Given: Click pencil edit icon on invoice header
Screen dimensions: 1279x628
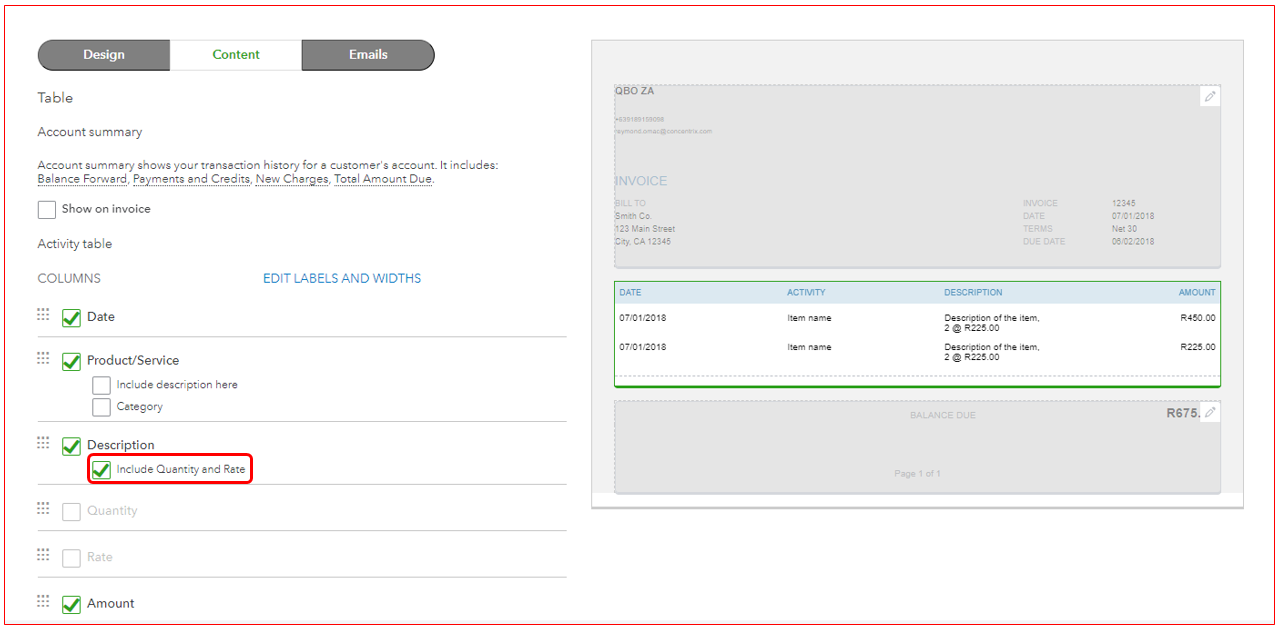Looking at the screenshot, I should click(x=1210, y=97).
